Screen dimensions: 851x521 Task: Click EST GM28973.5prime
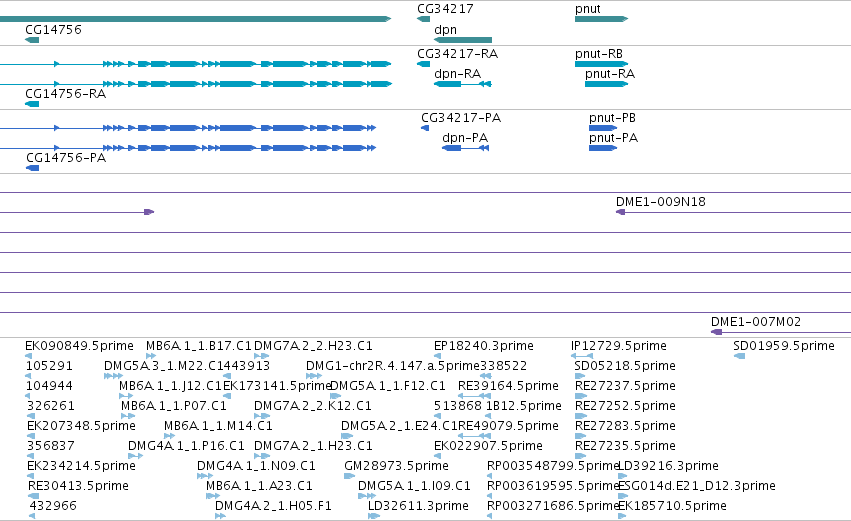click(396, 466)
